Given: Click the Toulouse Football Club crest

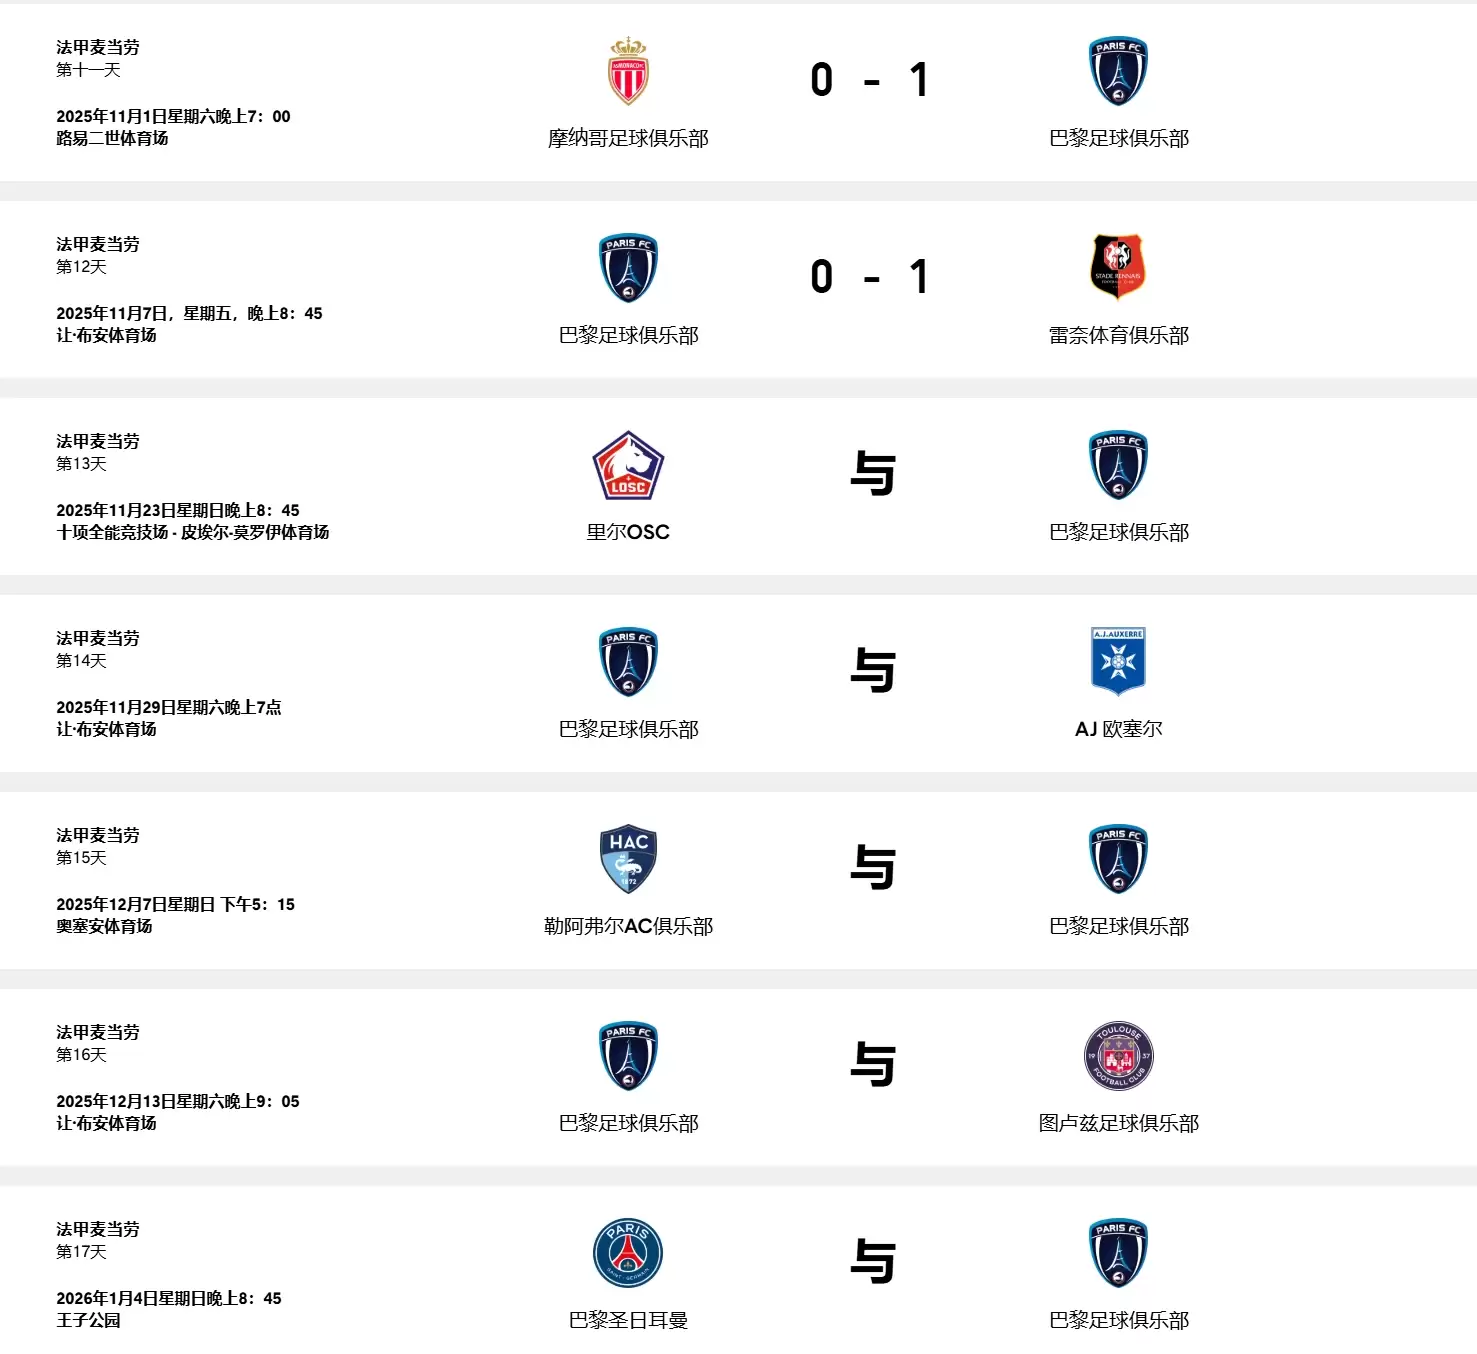Looking at the screenshot, I should [1118, 1056].
